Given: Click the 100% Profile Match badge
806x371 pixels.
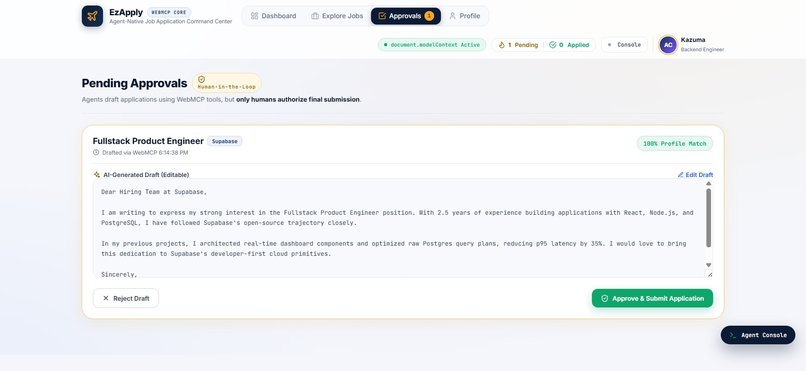Looking at the screenshot, I should 674,143.
